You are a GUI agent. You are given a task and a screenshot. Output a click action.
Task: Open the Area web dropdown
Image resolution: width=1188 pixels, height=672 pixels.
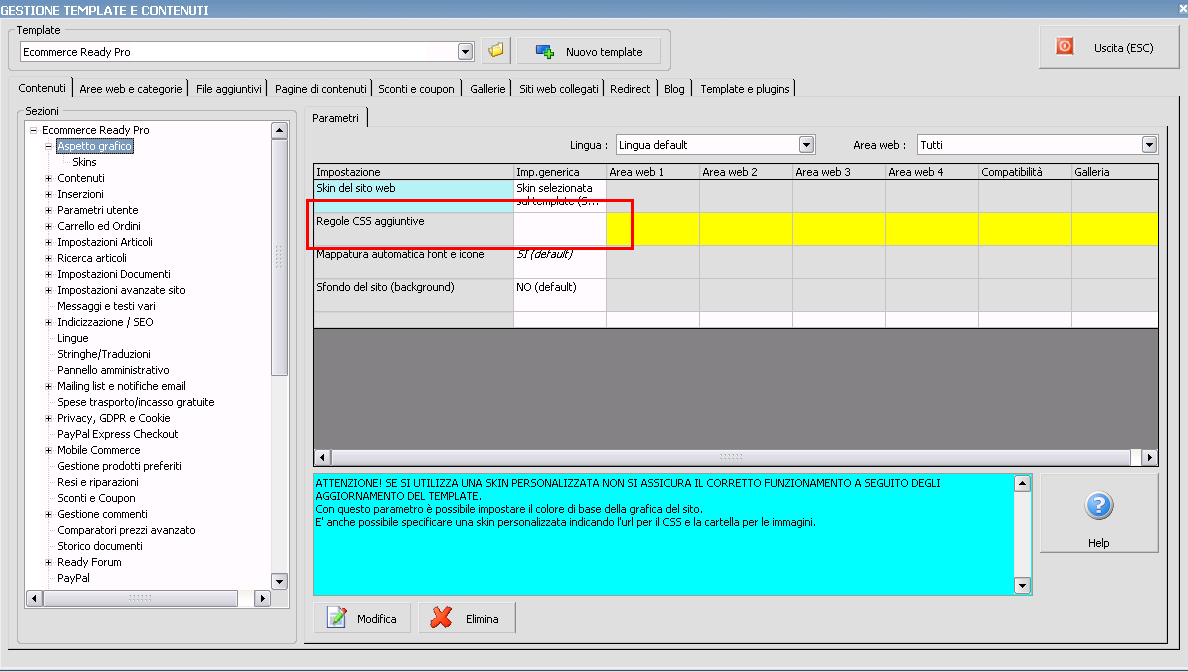1149,145
